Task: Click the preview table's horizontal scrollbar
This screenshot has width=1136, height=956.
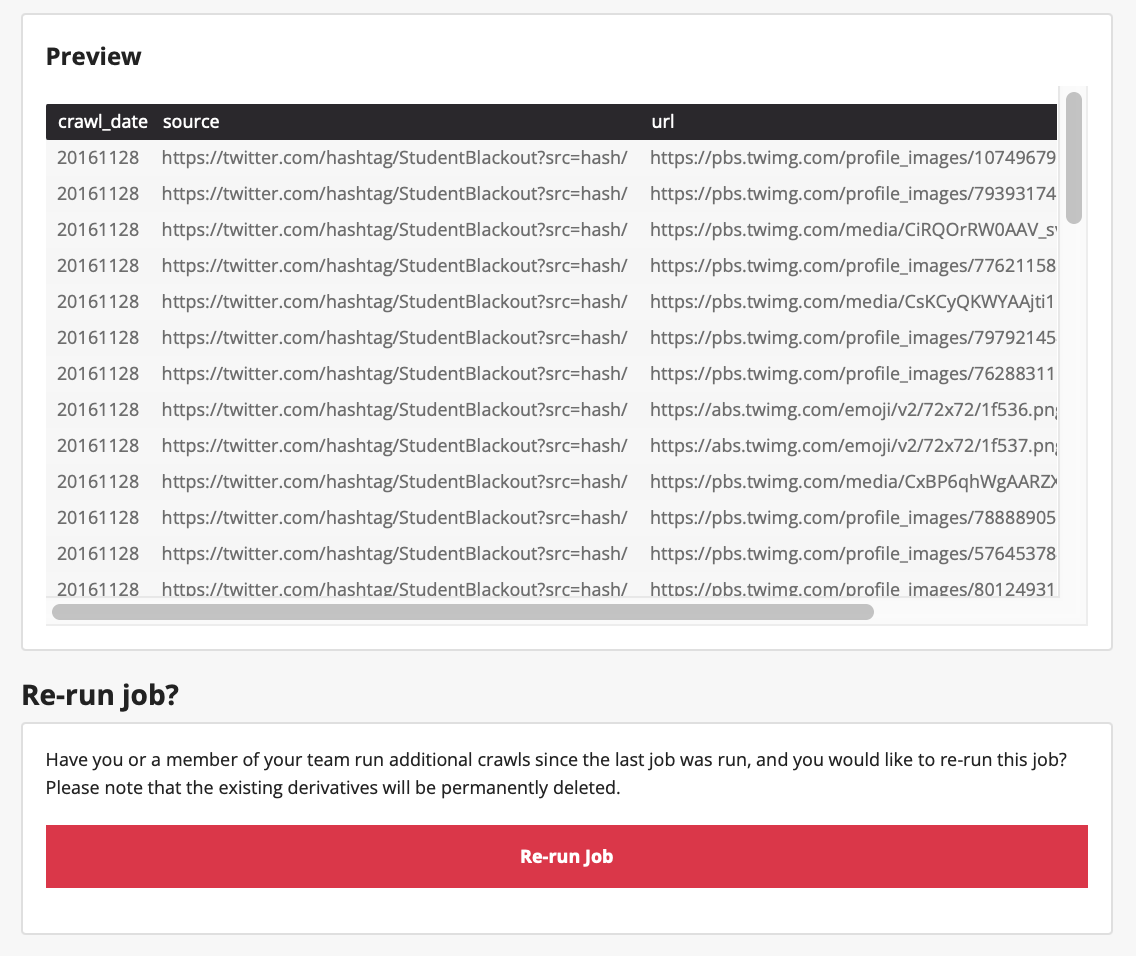Action: 462,611
